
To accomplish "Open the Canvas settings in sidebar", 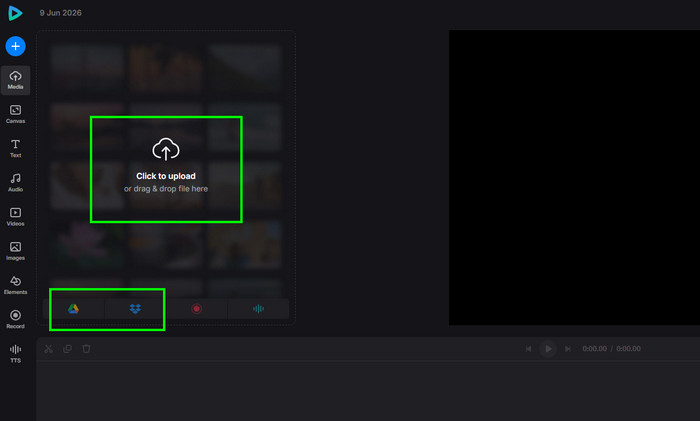I will (x=16, y=114).
